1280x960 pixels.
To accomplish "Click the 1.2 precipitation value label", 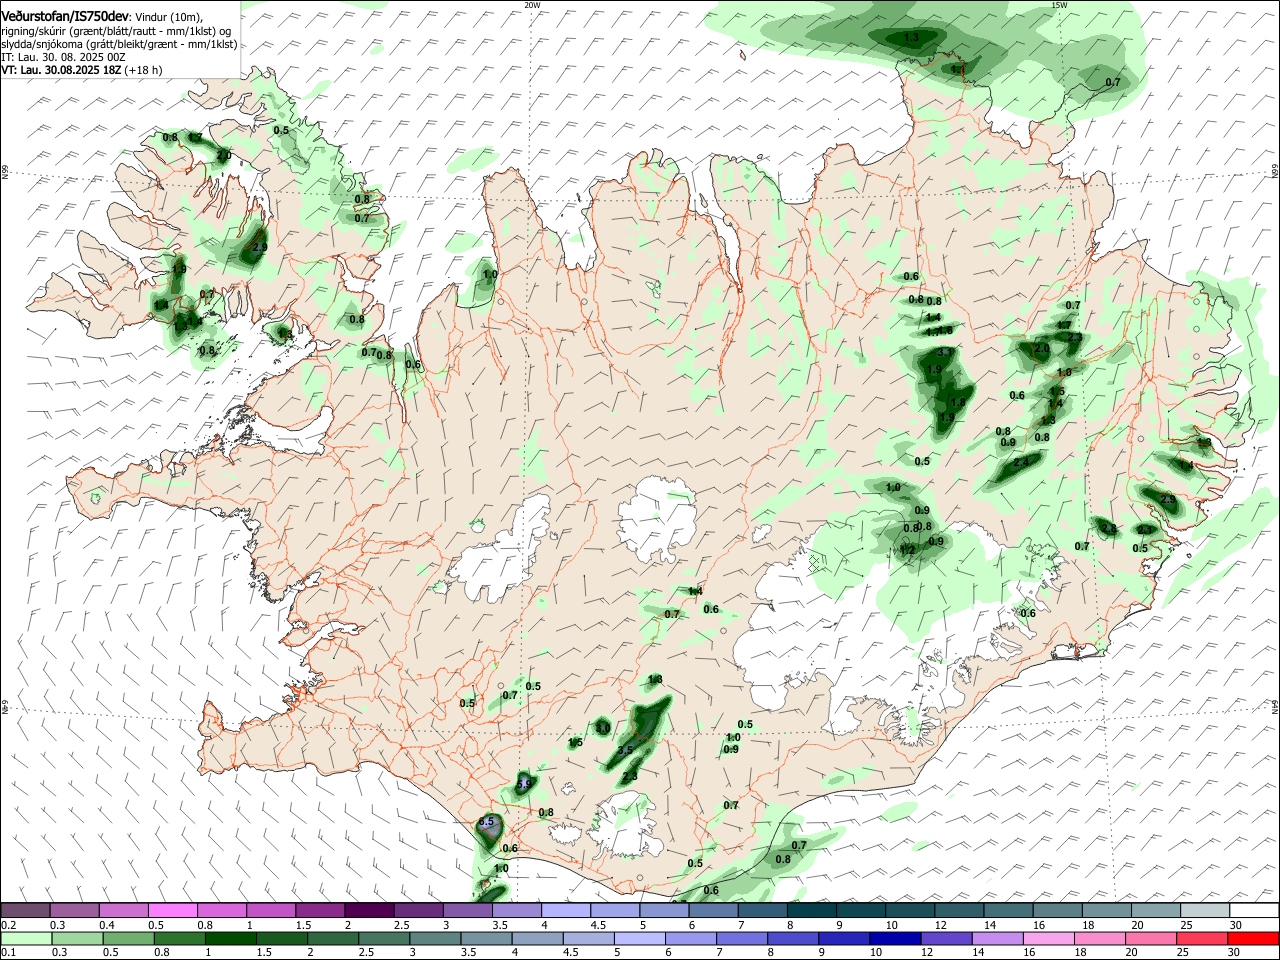I will 908,549.
